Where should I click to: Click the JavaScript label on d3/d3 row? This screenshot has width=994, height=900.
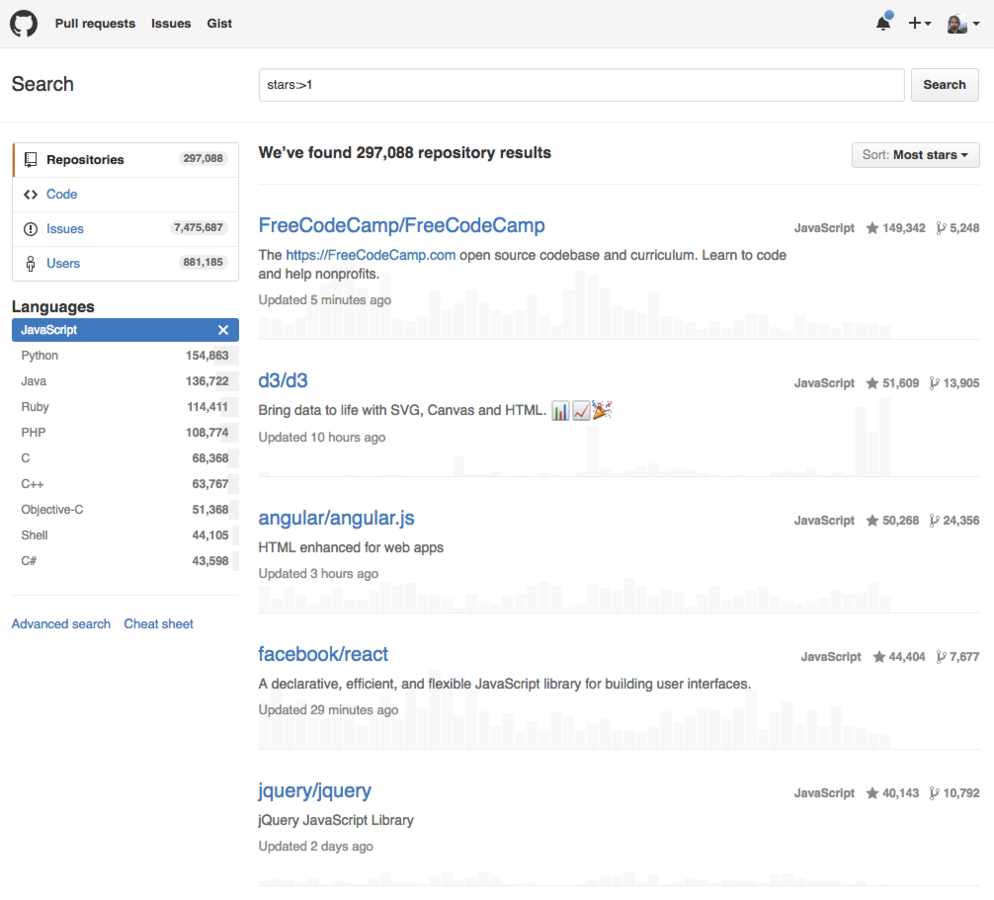pos(824,383)
